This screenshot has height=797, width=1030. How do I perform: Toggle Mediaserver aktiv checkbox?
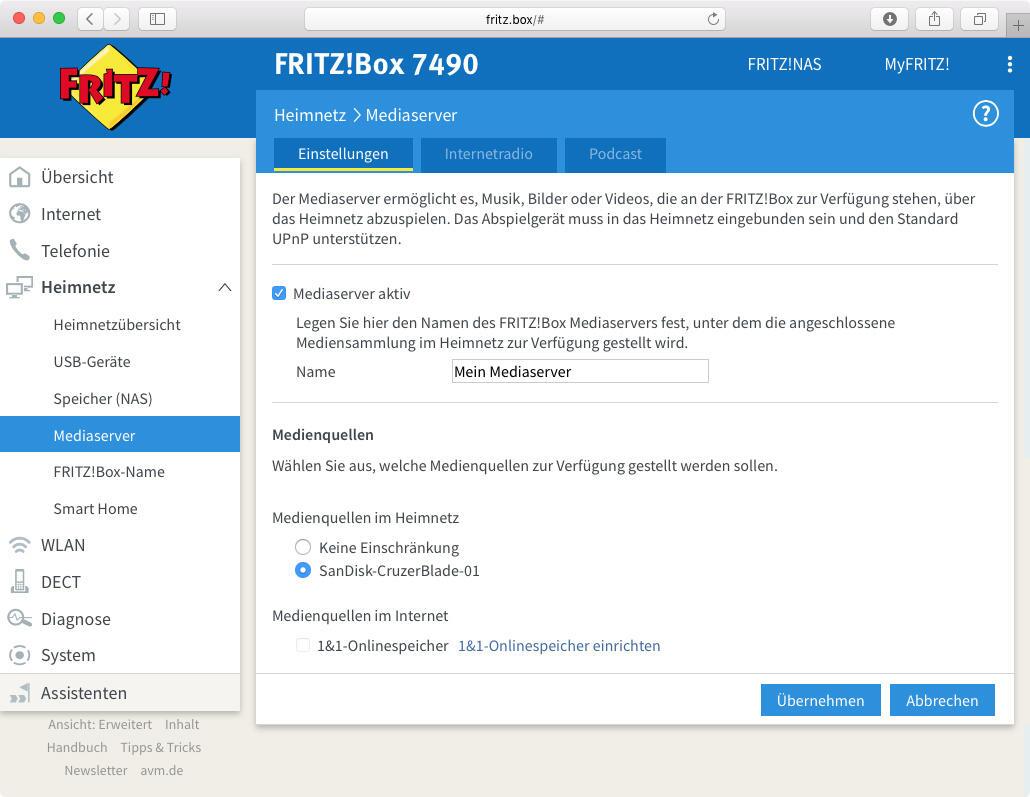coord(279,293)
